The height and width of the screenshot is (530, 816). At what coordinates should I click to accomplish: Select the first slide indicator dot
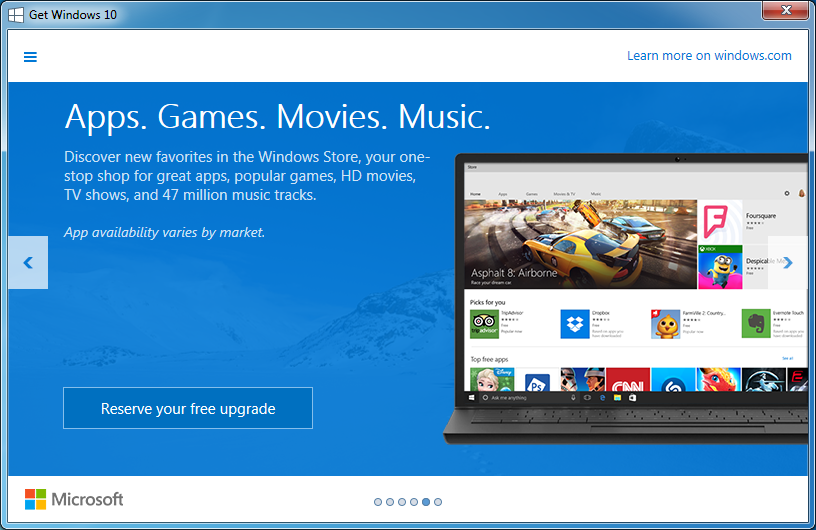tap(378, 502)
